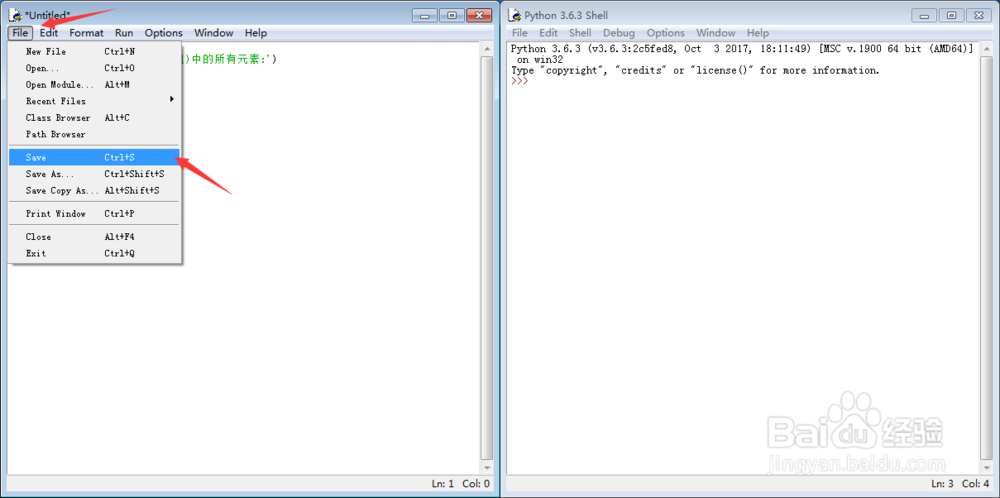Open the Window menu in Untitled editor

[x=214, y=33]
